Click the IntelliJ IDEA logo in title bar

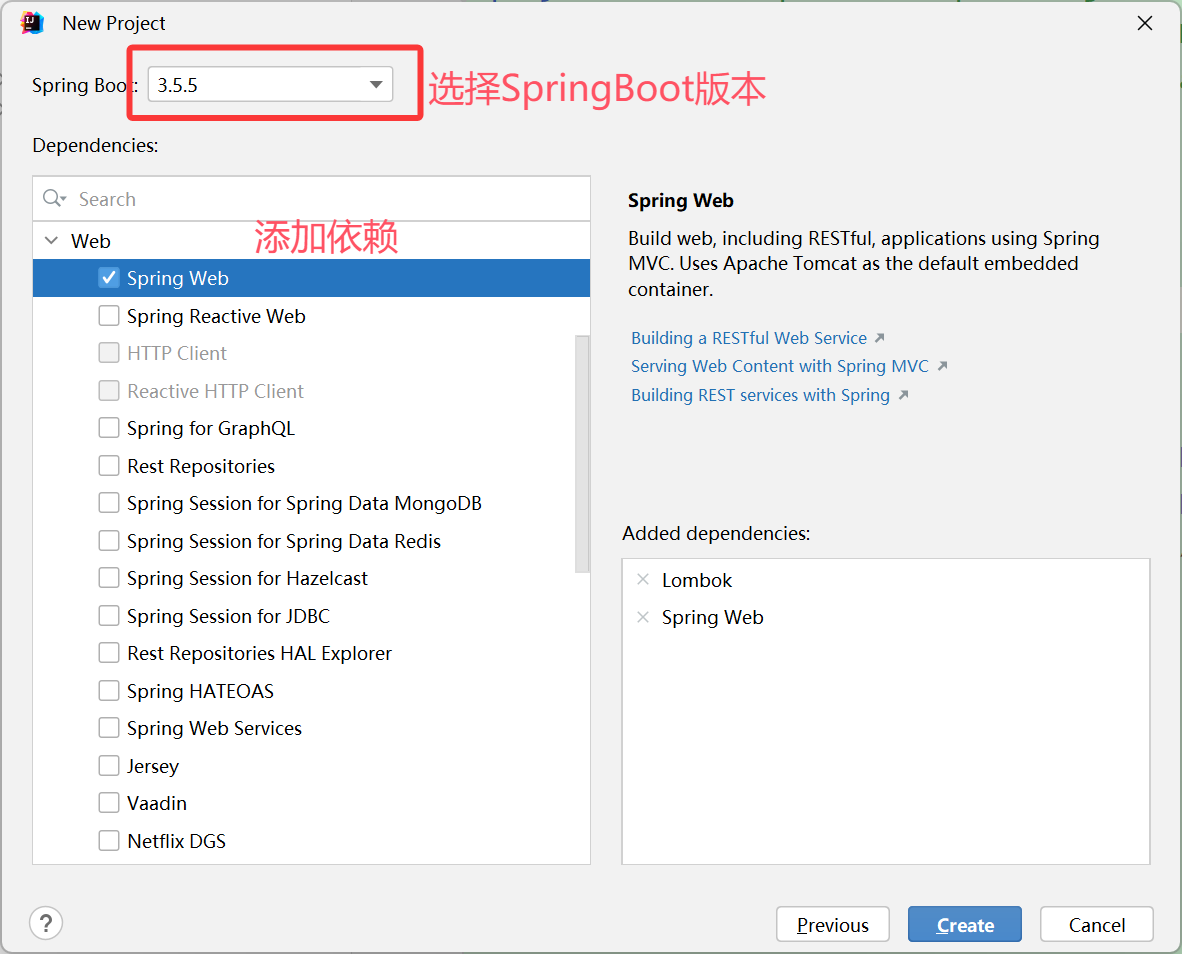pyautogui.click(x=32, y=23)
